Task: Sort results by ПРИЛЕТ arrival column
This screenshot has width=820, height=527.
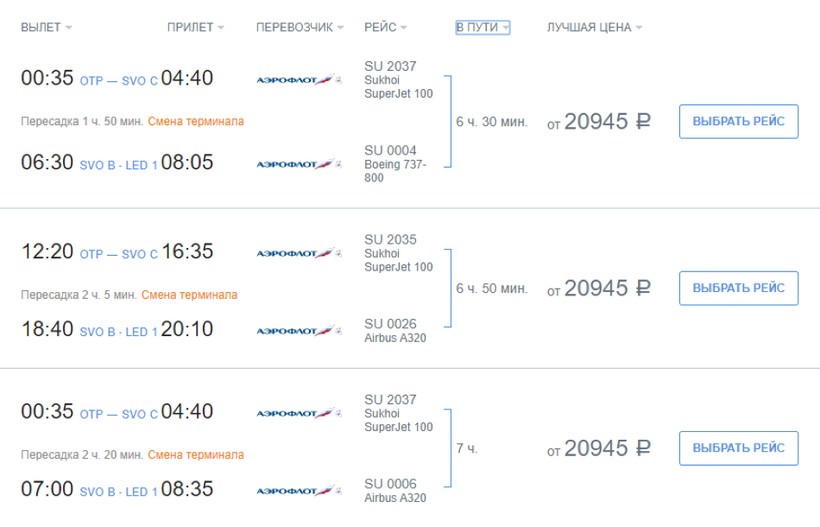Action: 195,28
